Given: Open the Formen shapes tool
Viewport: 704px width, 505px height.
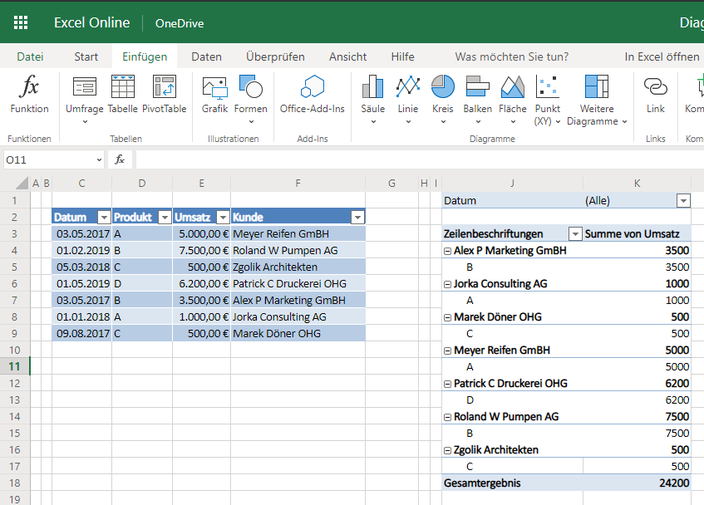Looking at the screenshot, I should pos(251,99).
